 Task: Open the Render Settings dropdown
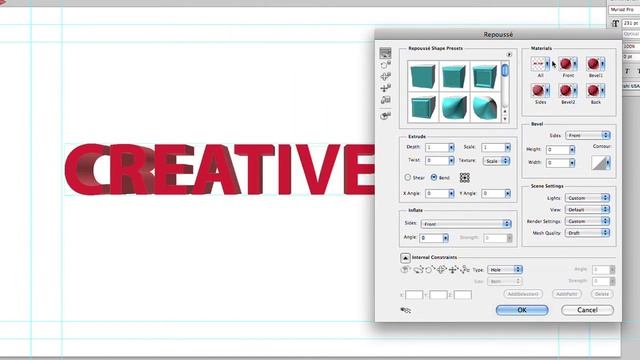[588, 221]
